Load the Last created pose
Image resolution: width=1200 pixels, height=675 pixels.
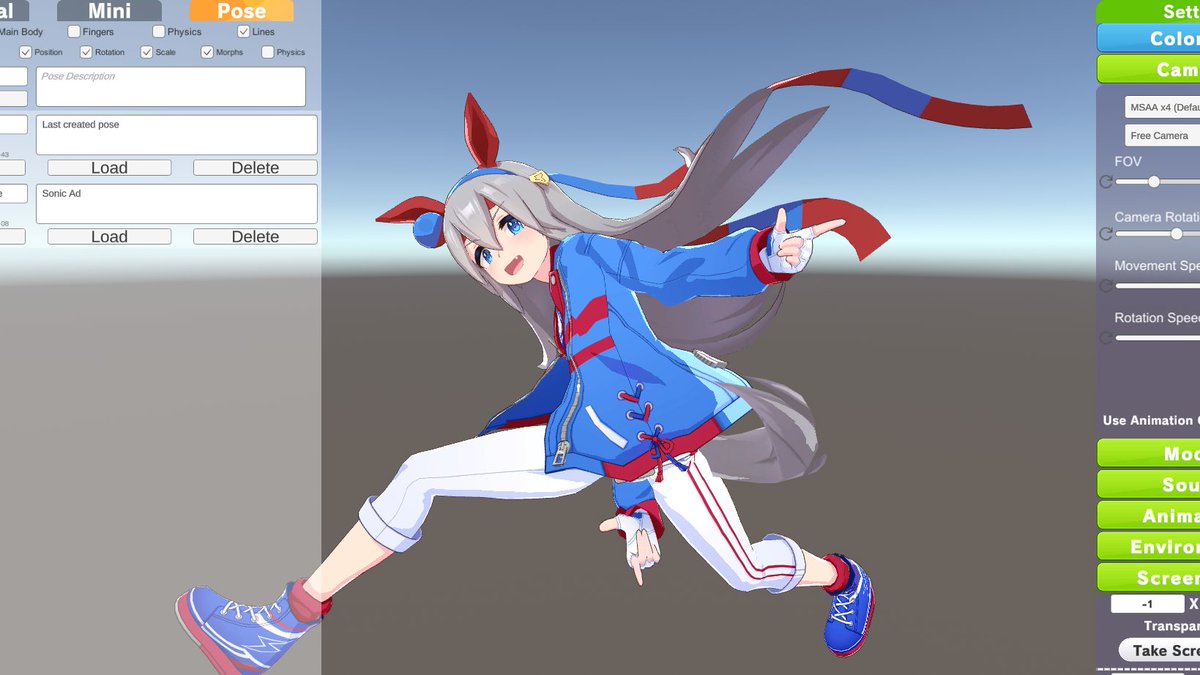coord(109,168)
